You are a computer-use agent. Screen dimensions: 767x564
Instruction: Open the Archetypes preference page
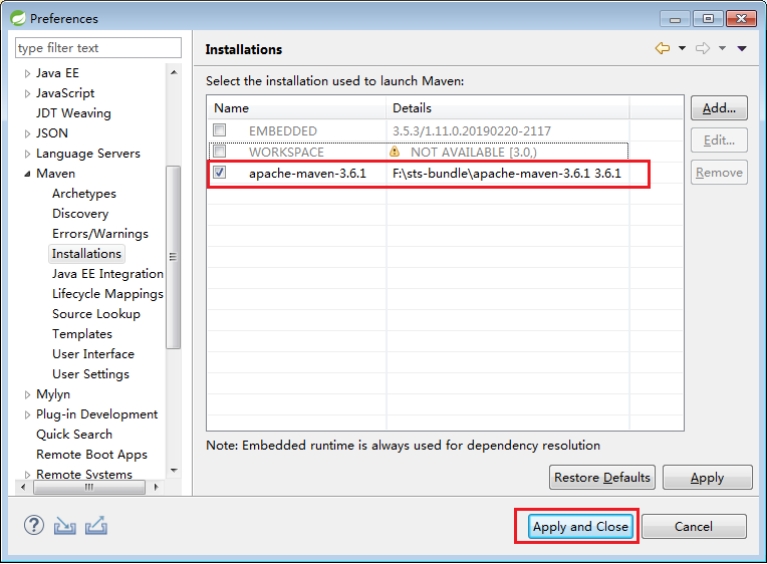[x=84, y=193]
